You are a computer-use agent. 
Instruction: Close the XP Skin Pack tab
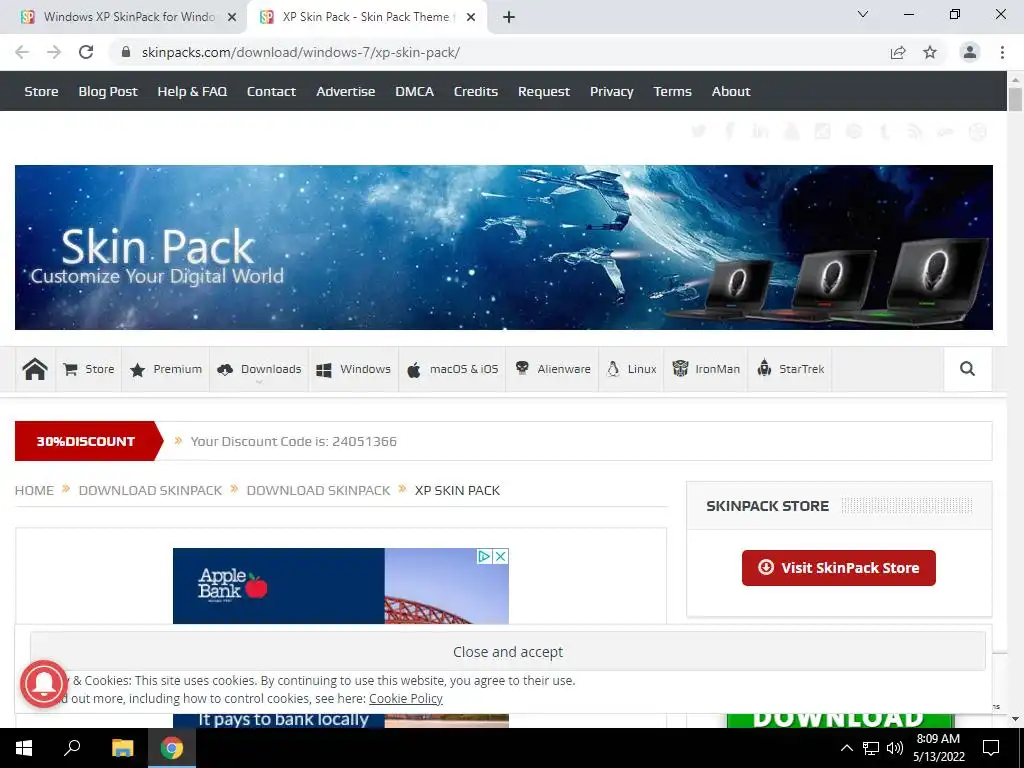coord(471,18)
